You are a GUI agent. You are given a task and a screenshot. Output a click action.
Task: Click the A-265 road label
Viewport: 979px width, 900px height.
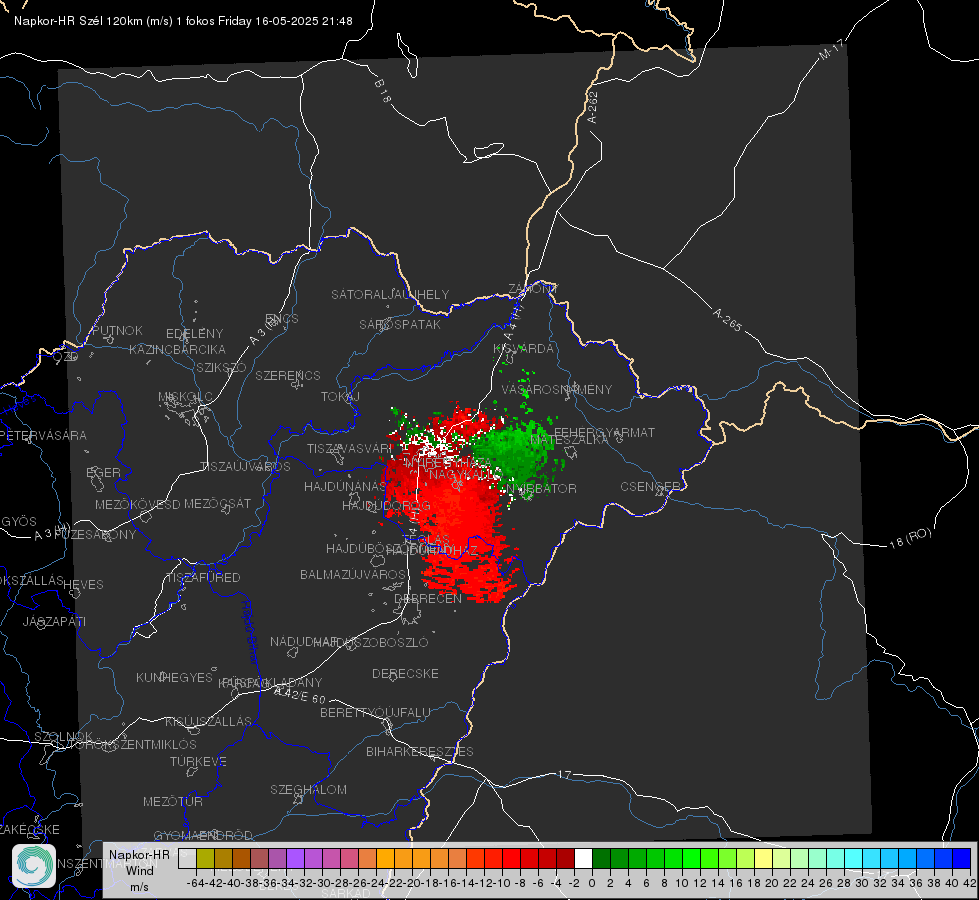(727, 320)
